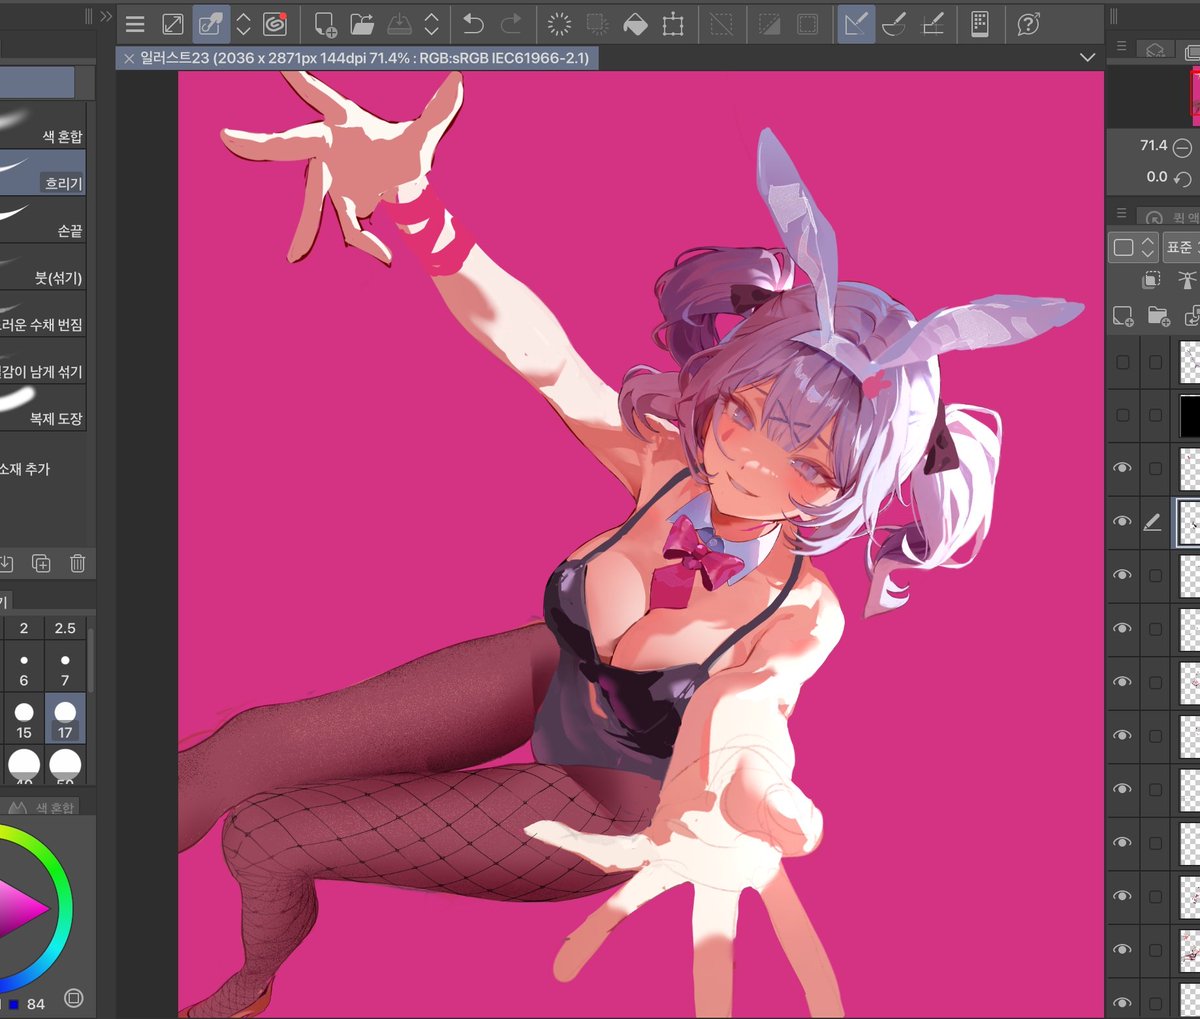
Task: Click the save download-tray icon
Action: point(398,24)
